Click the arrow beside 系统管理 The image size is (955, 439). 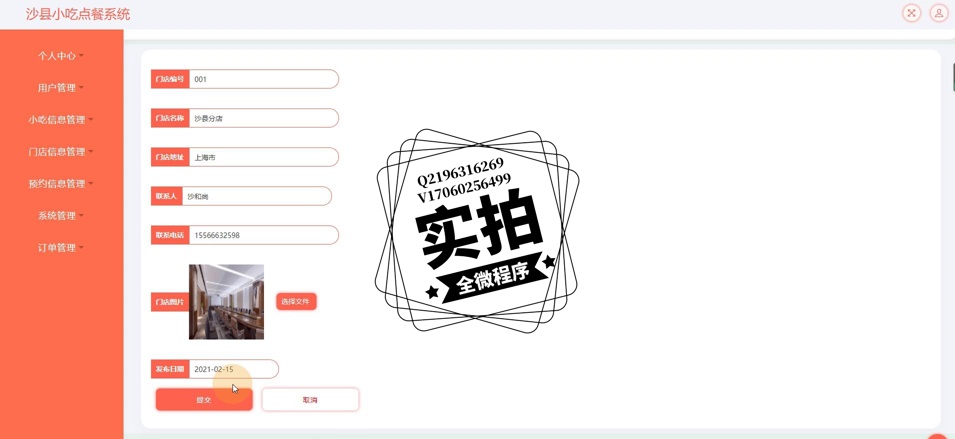click(81, 216)
